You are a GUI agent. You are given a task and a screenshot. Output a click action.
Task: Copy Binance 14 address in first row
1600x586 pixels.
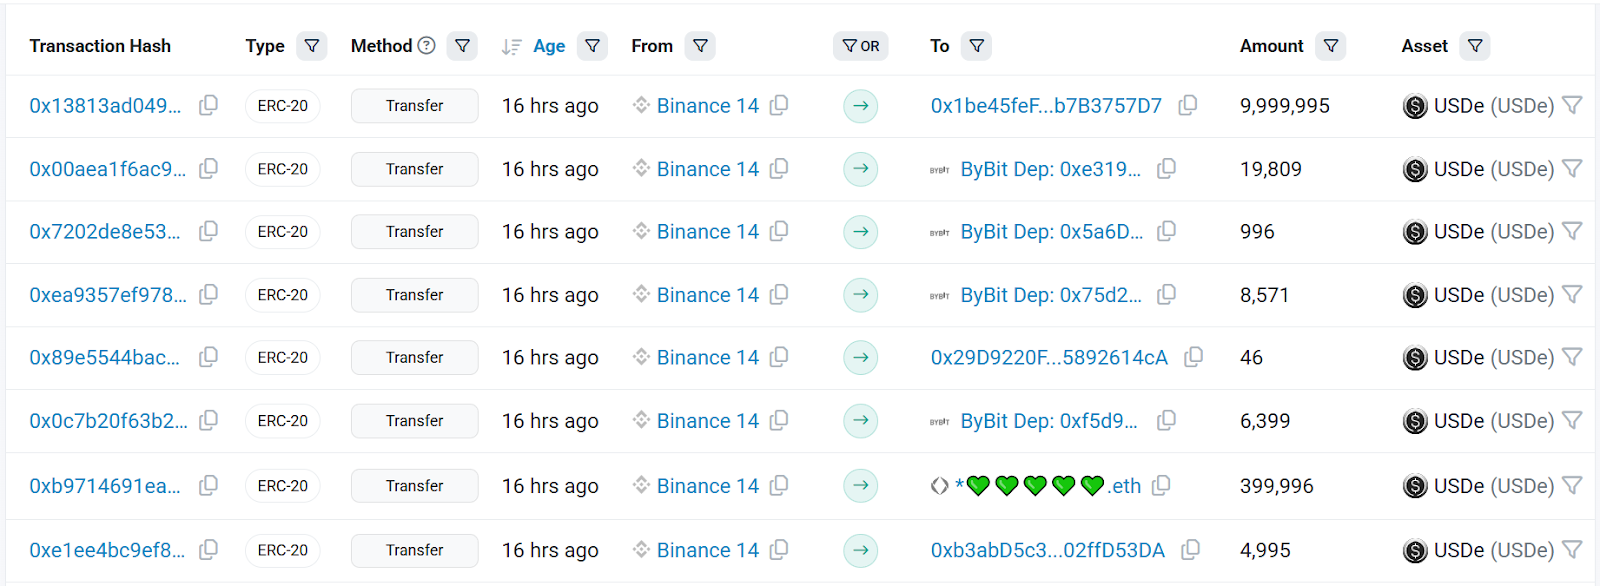(x=779, y=105)
